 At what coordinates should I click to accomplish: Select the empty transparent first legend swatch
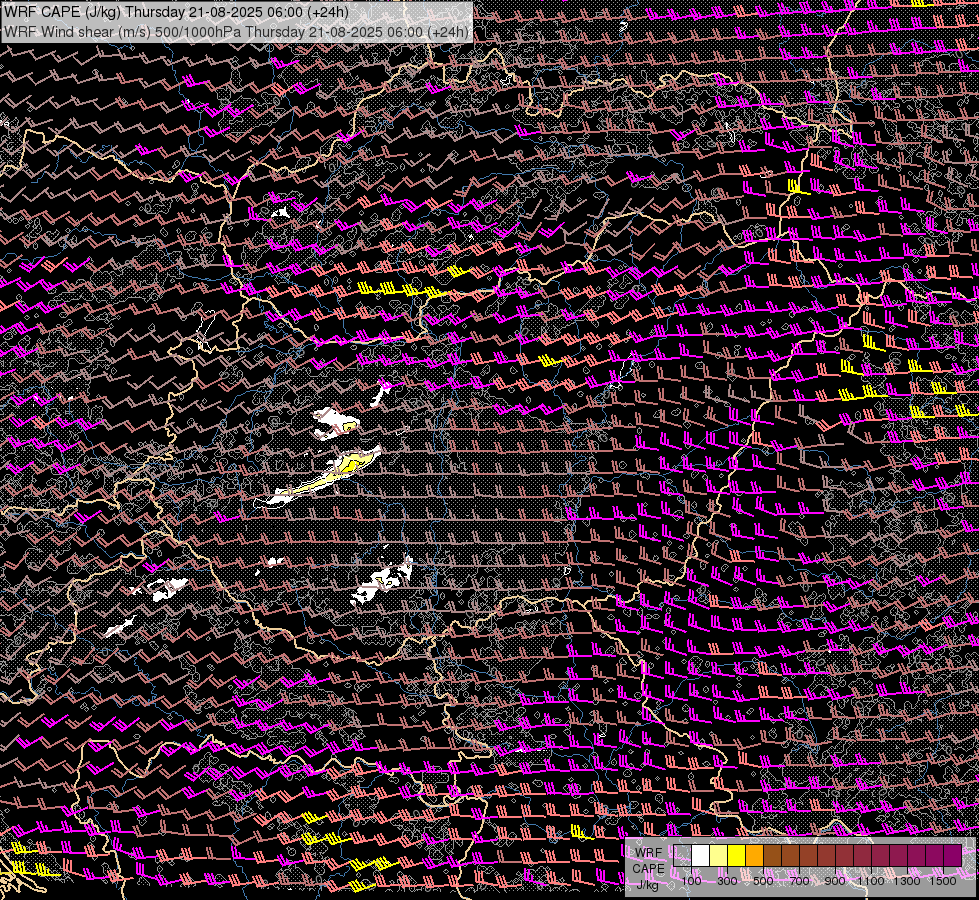click(x=682, y=855)
